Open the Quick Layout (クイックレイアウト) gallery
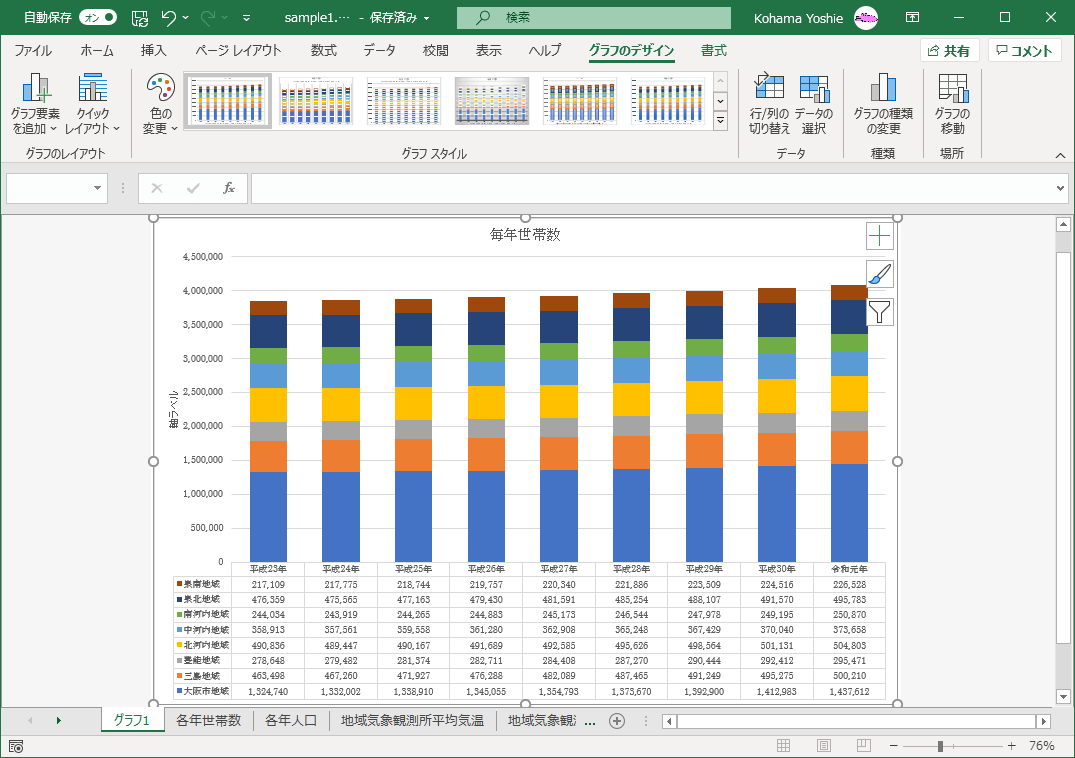Viewport: 1075px width, 758px height. point(92,90)
